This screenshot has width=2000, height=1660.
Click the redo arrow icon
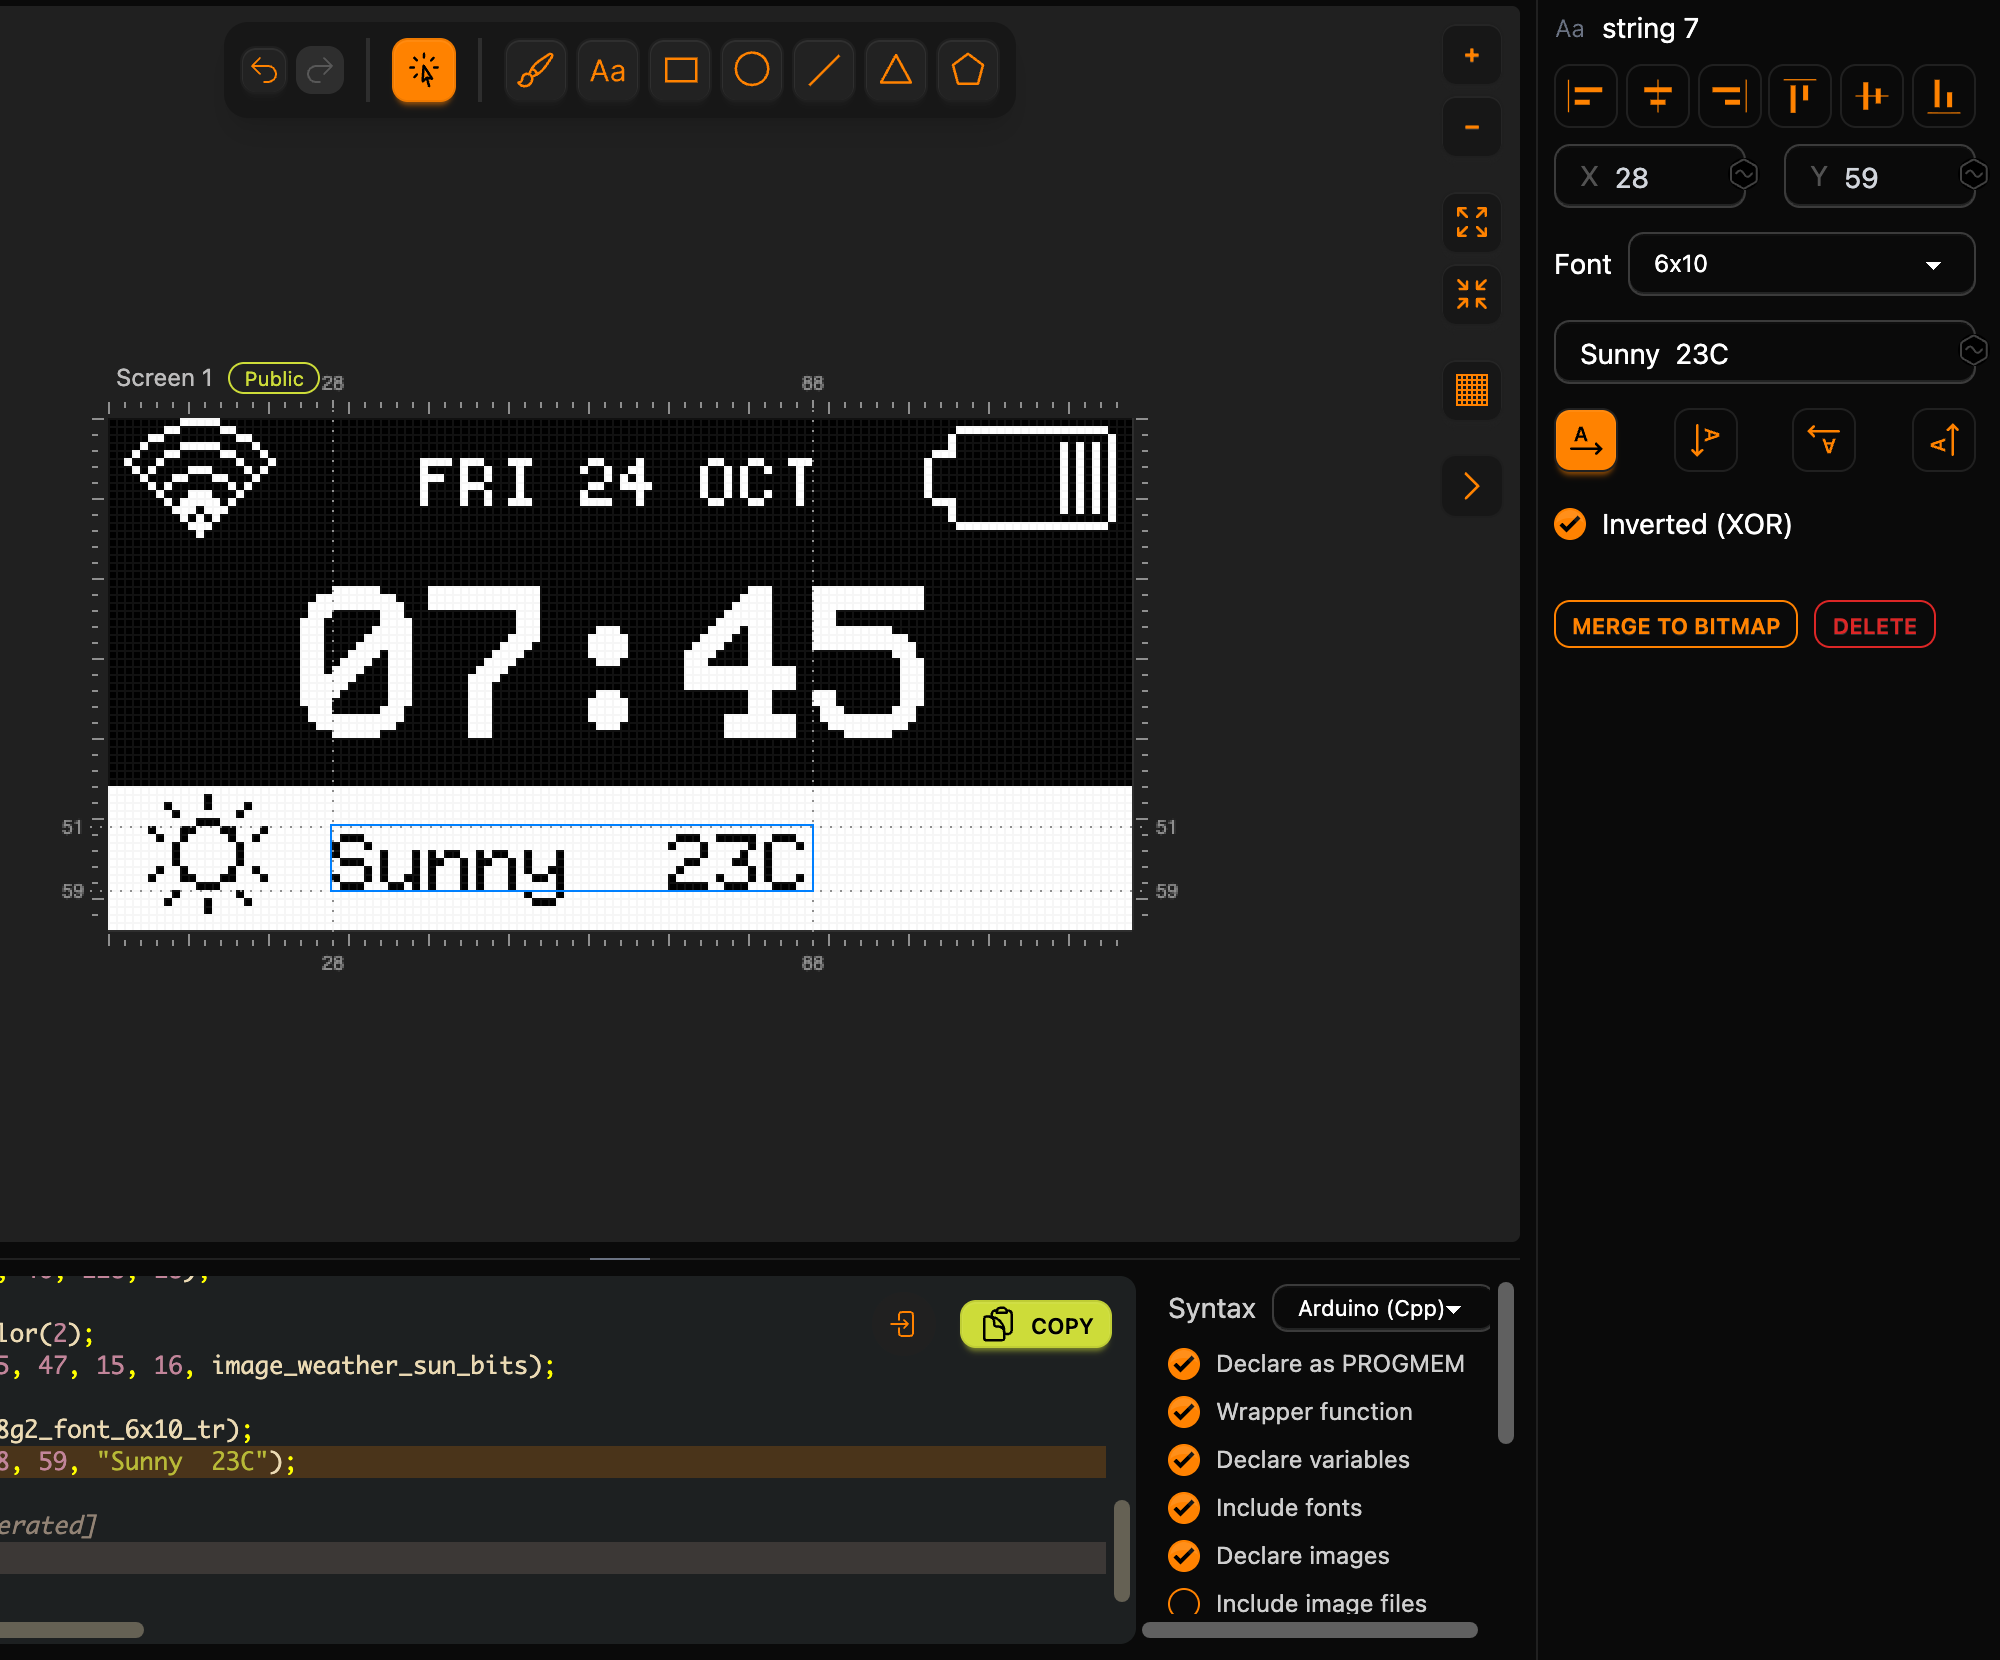pyautogui.click(x=320, y=70)
